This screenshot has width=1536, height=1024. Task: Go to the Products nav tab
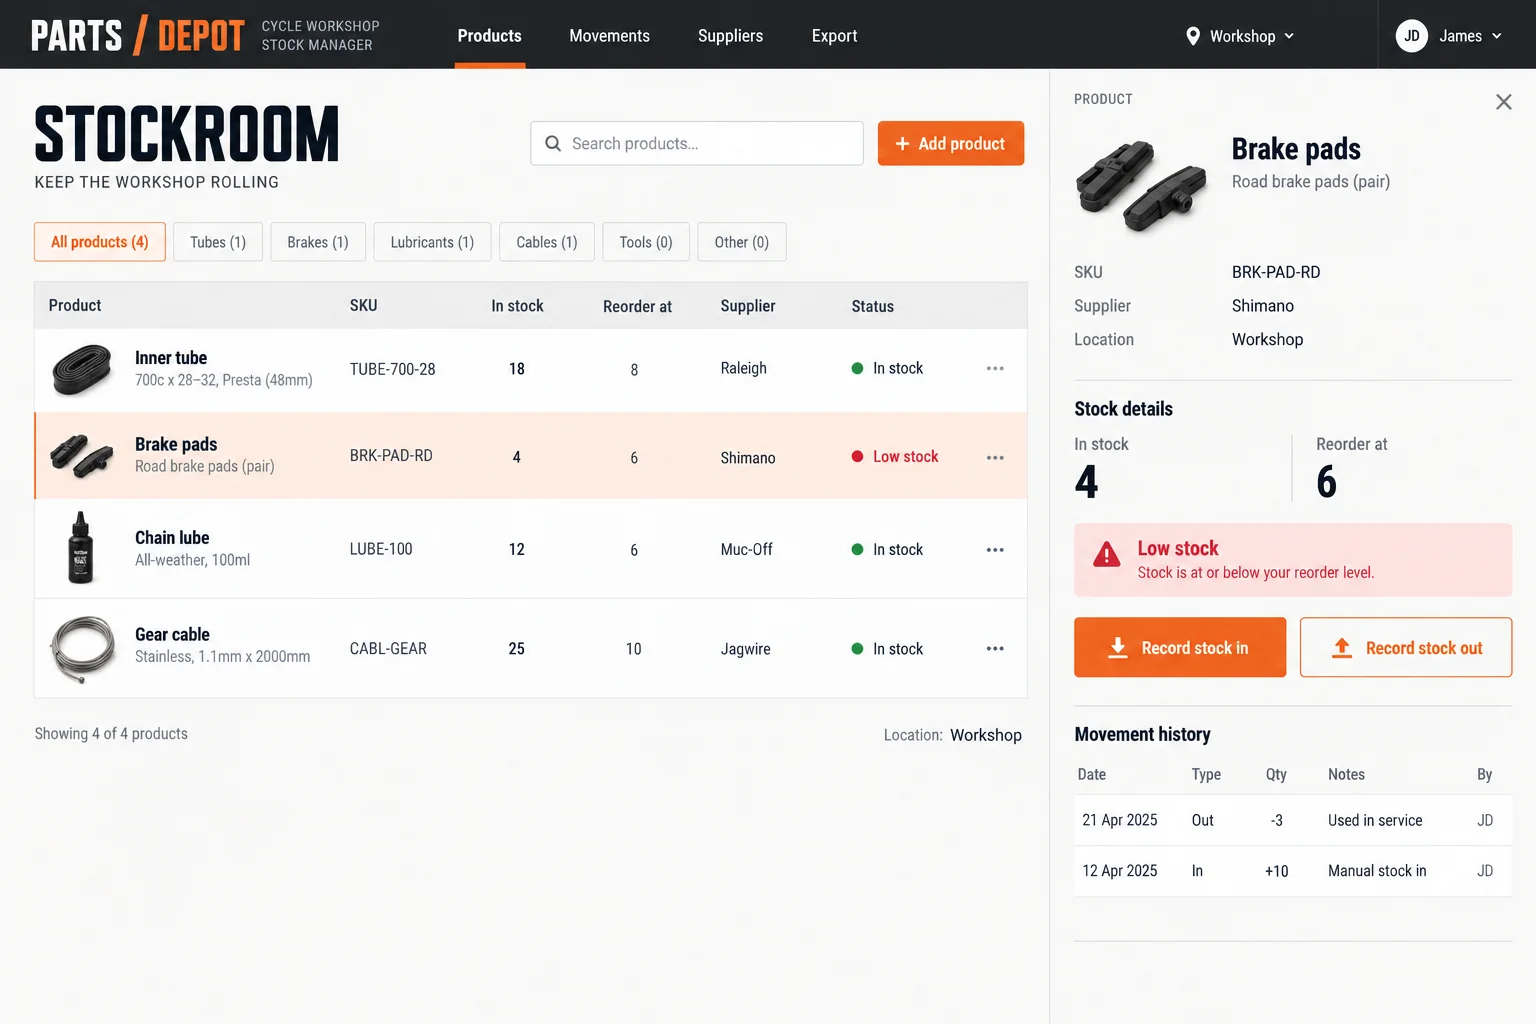click(x=490, y=36)
